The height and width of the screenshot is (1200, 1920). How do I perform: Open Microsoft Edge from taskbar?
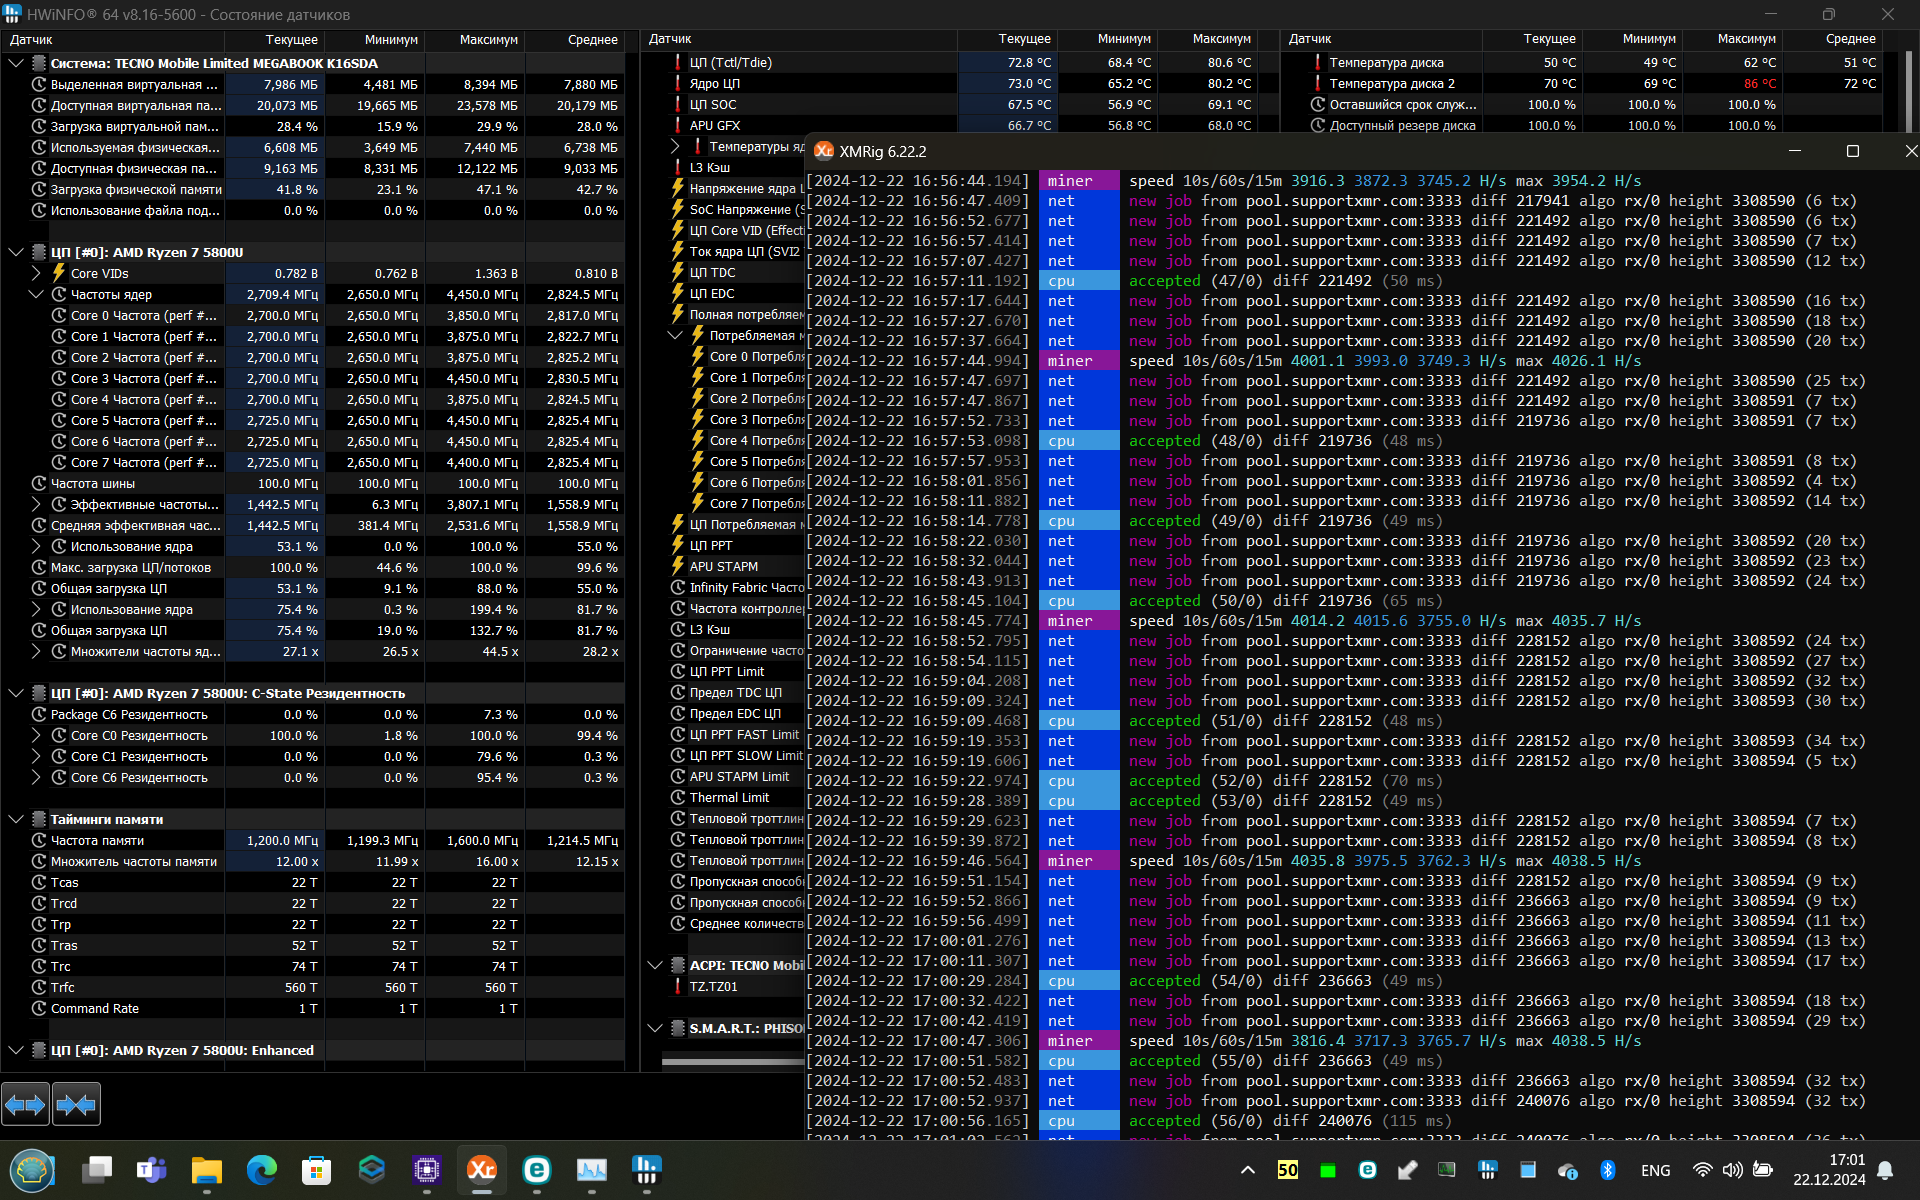(x=262, y=1169)
